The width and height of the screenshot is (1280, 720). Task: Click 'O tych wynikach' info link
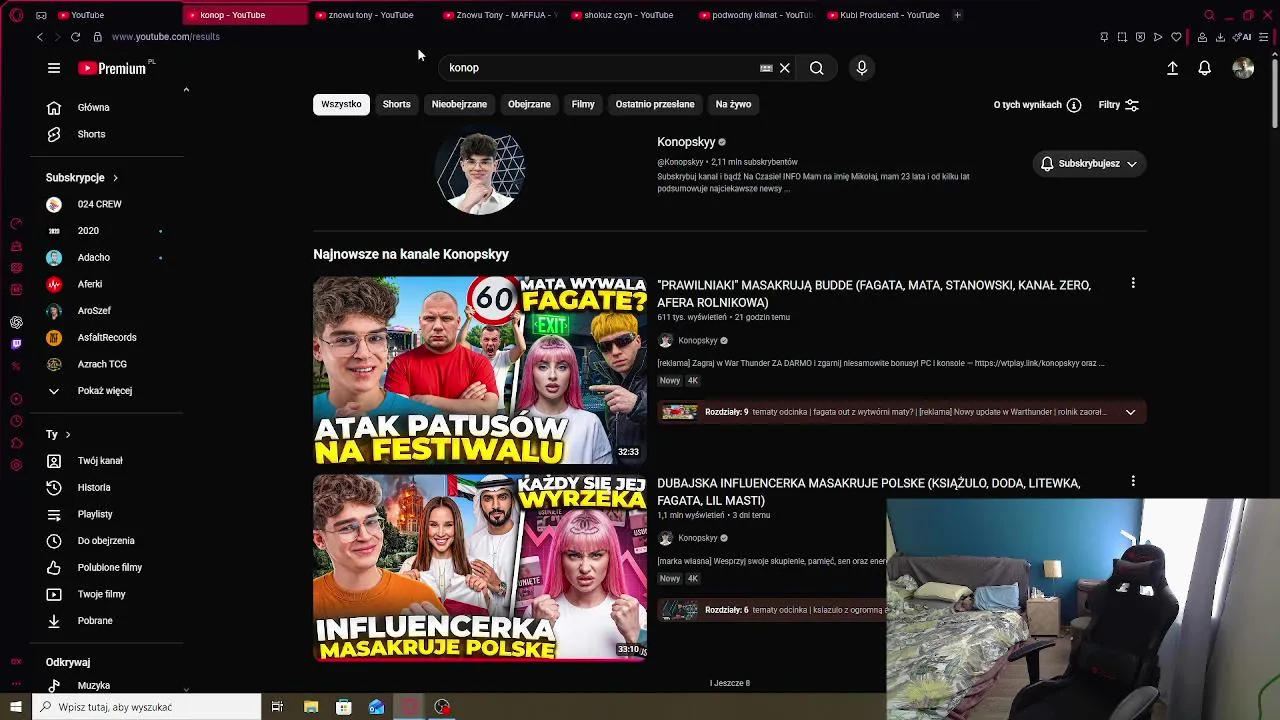[x=1037, y=105]
